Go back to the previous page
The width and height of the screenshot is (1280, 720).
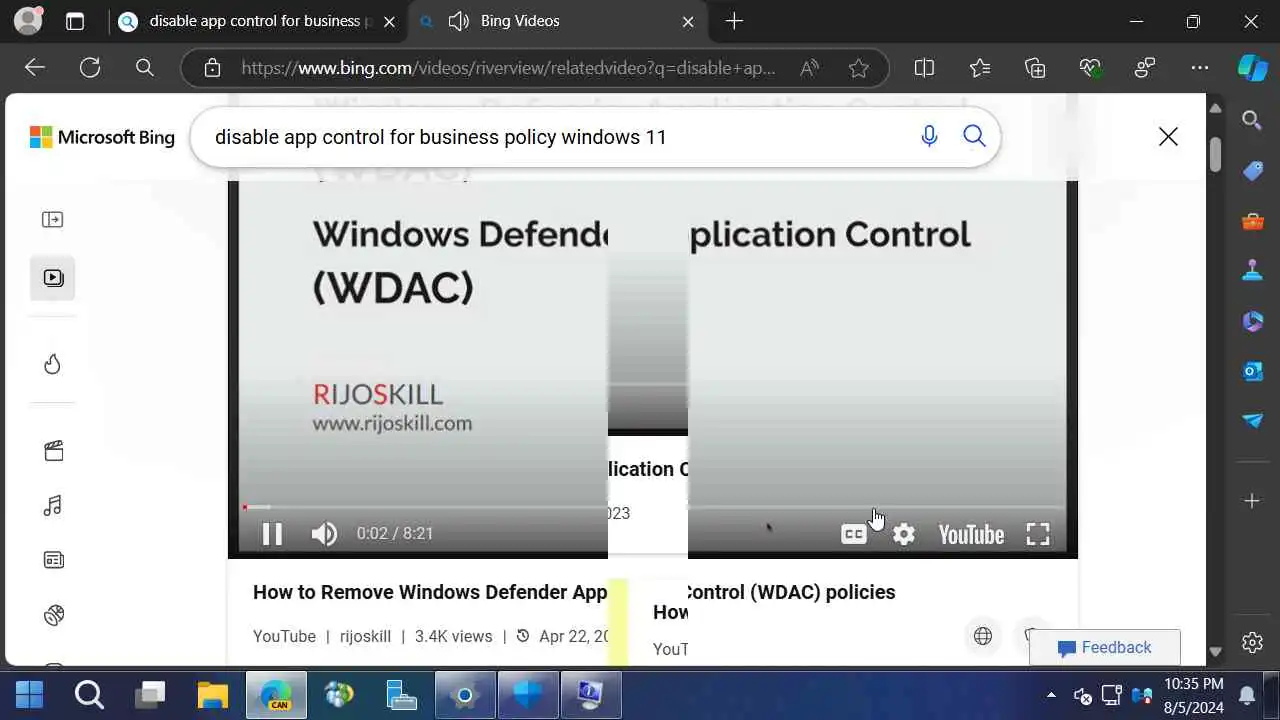[35, 68]
